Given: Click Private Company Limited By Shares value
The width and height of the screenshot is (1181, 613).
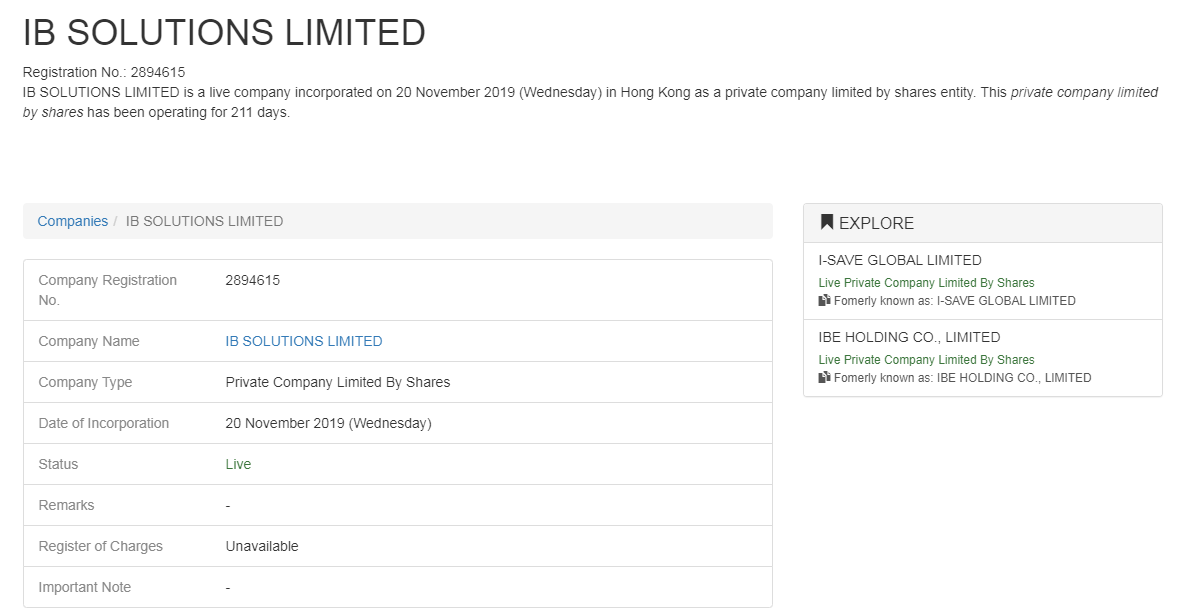Looking at the screenshot, I should pos(337,383).
